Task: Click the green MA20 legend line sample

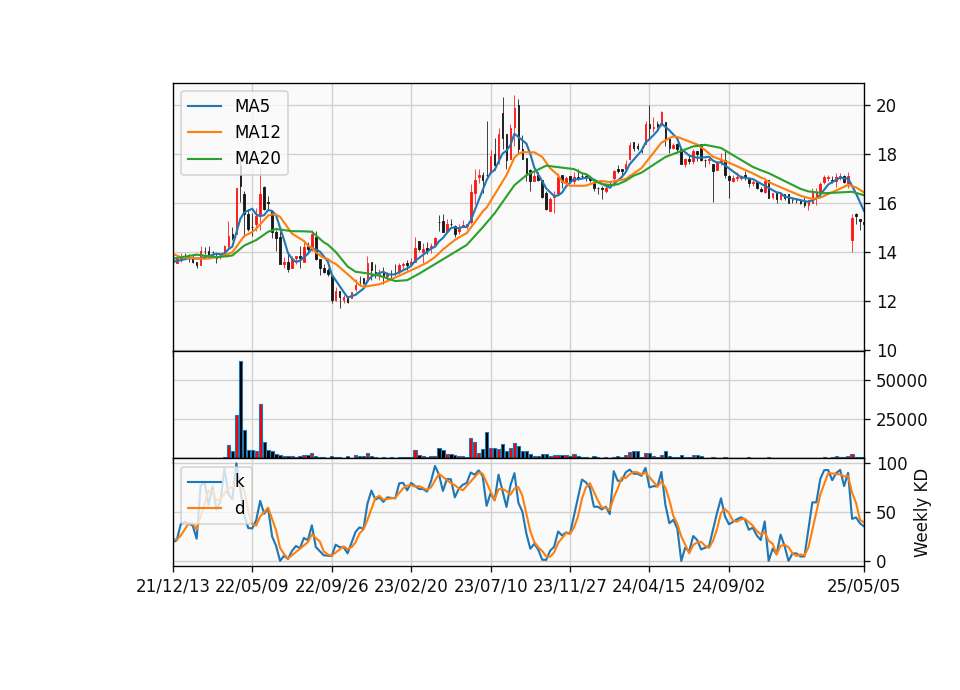Action: click(204, 159)
